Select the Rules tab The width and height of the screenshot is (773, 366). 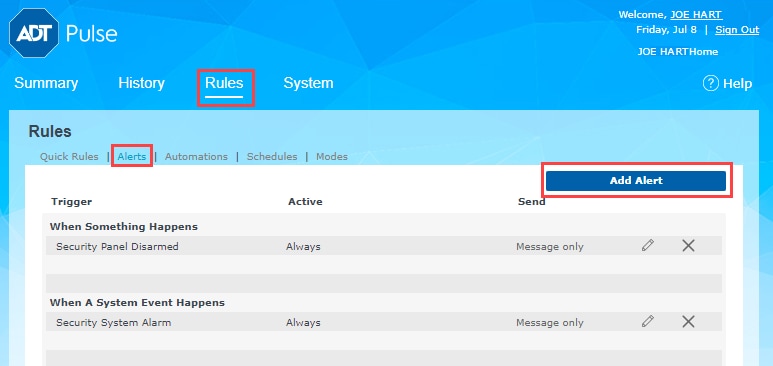pyautogui.click(x=224, y=83)
